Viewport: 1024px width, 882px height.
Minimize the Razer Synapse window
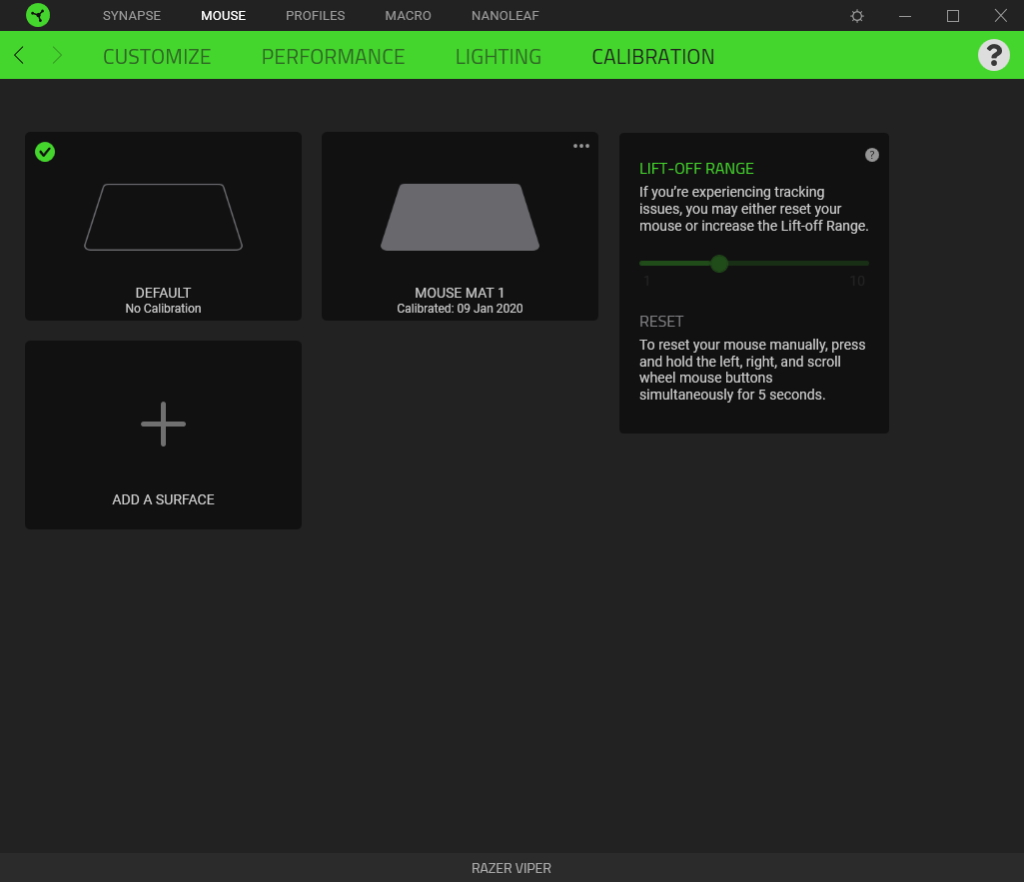tap(905, 16)
